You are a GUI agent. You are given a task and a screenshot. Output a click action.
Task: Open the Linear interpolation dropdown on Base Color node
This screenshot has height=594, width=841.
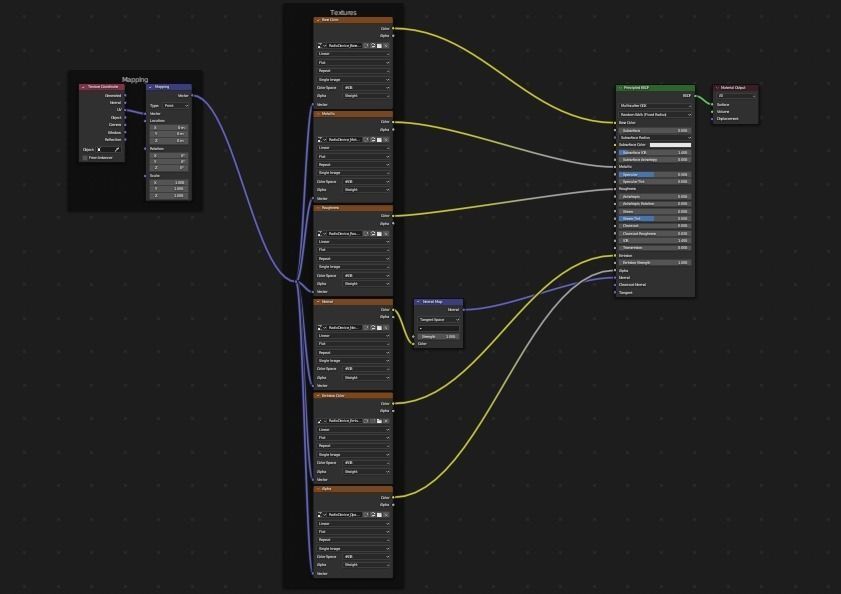353,54
